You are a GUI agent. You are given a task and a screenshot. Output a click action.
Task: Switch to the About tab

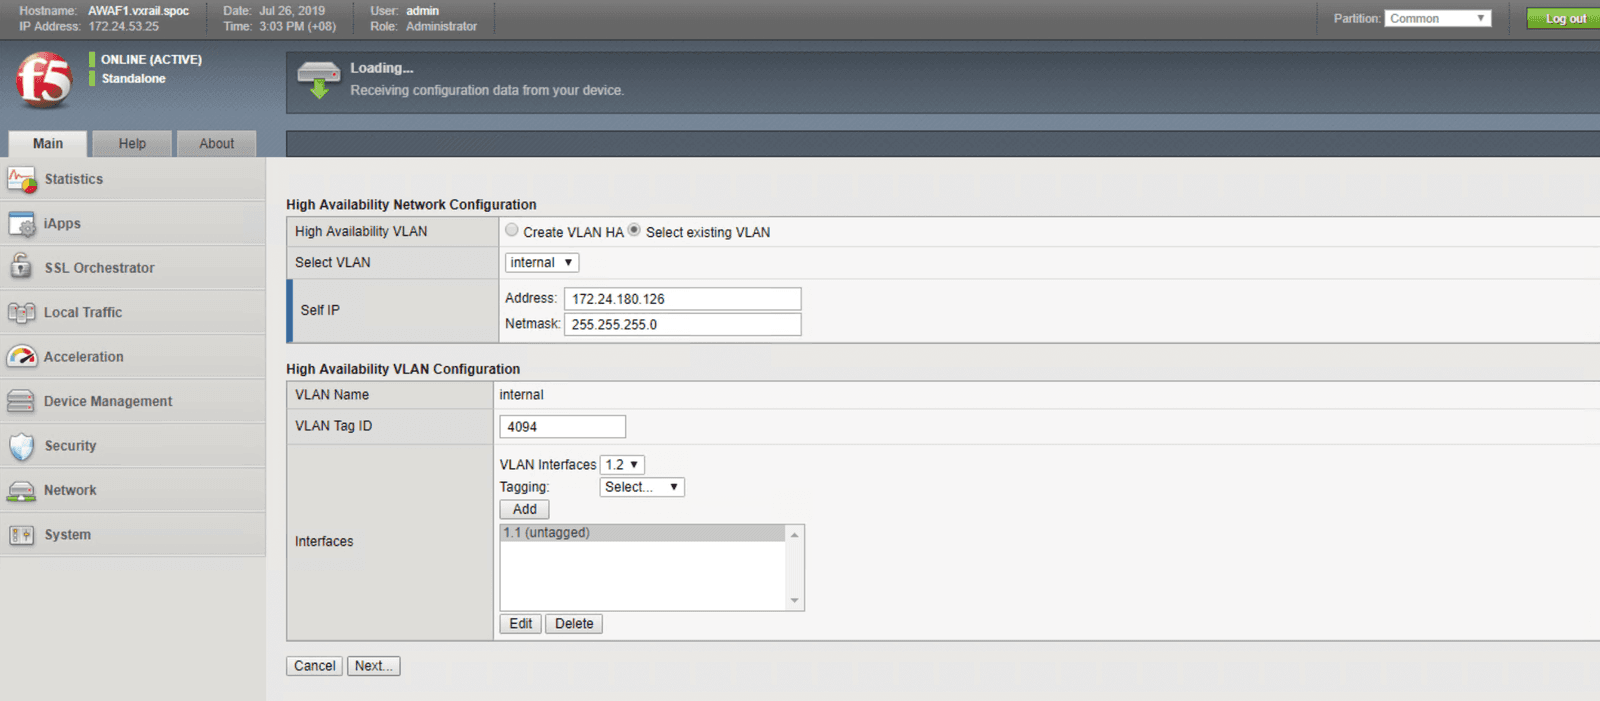click(216, 144)
